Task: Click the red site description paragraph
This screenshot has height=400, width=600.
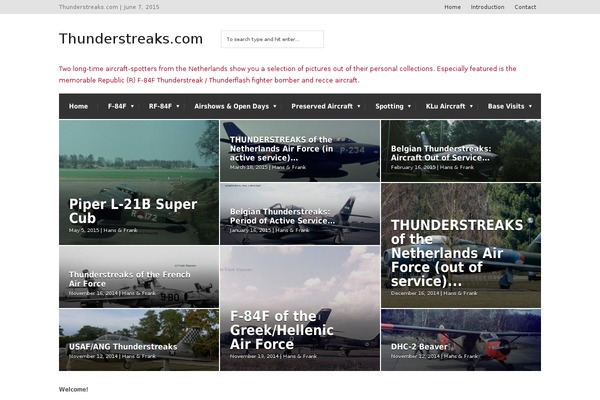Action: 287,74
